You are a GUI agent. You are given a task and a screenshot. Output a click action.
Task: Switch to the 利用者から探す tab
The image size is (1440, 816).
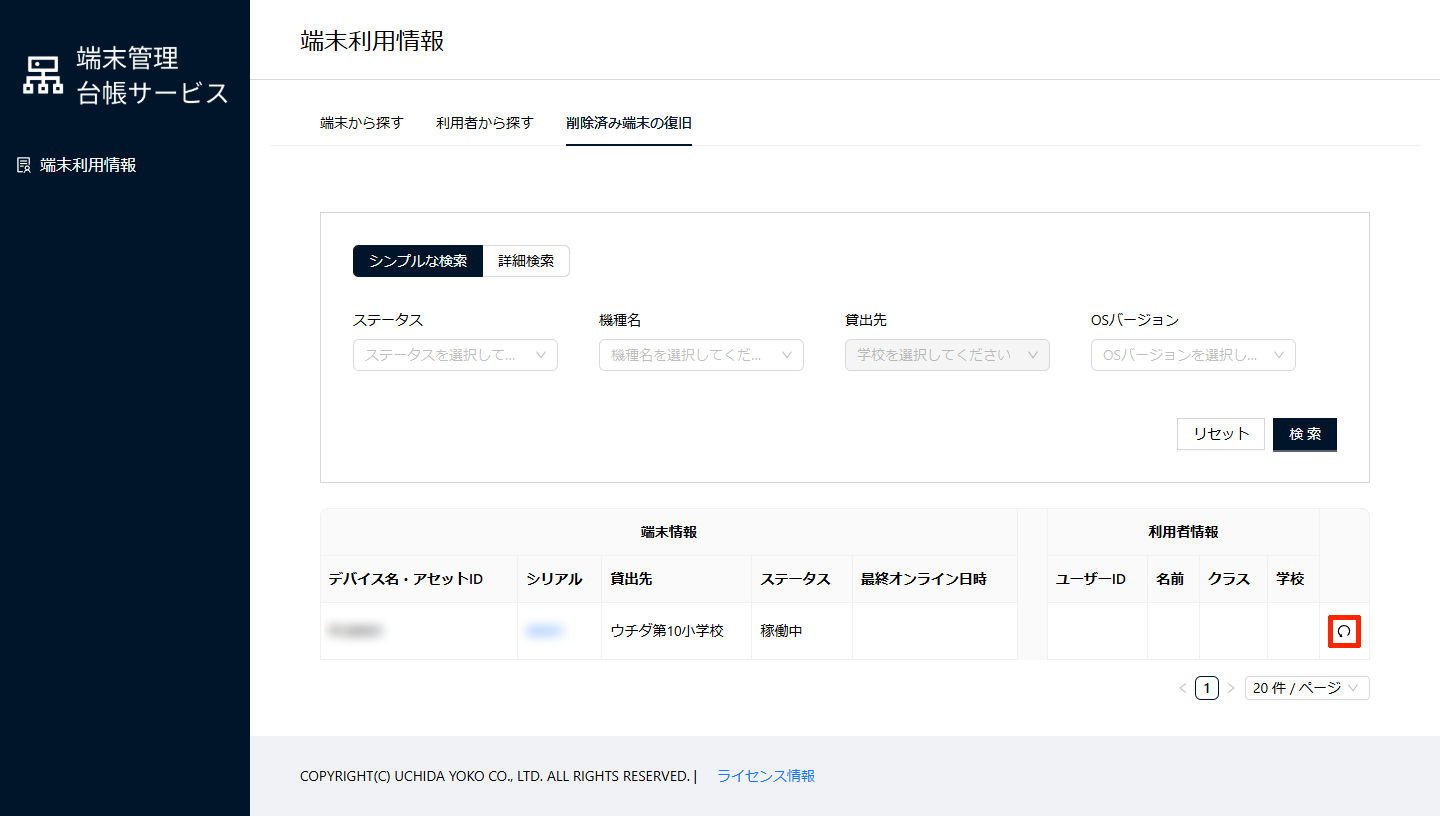click(484, 123)
